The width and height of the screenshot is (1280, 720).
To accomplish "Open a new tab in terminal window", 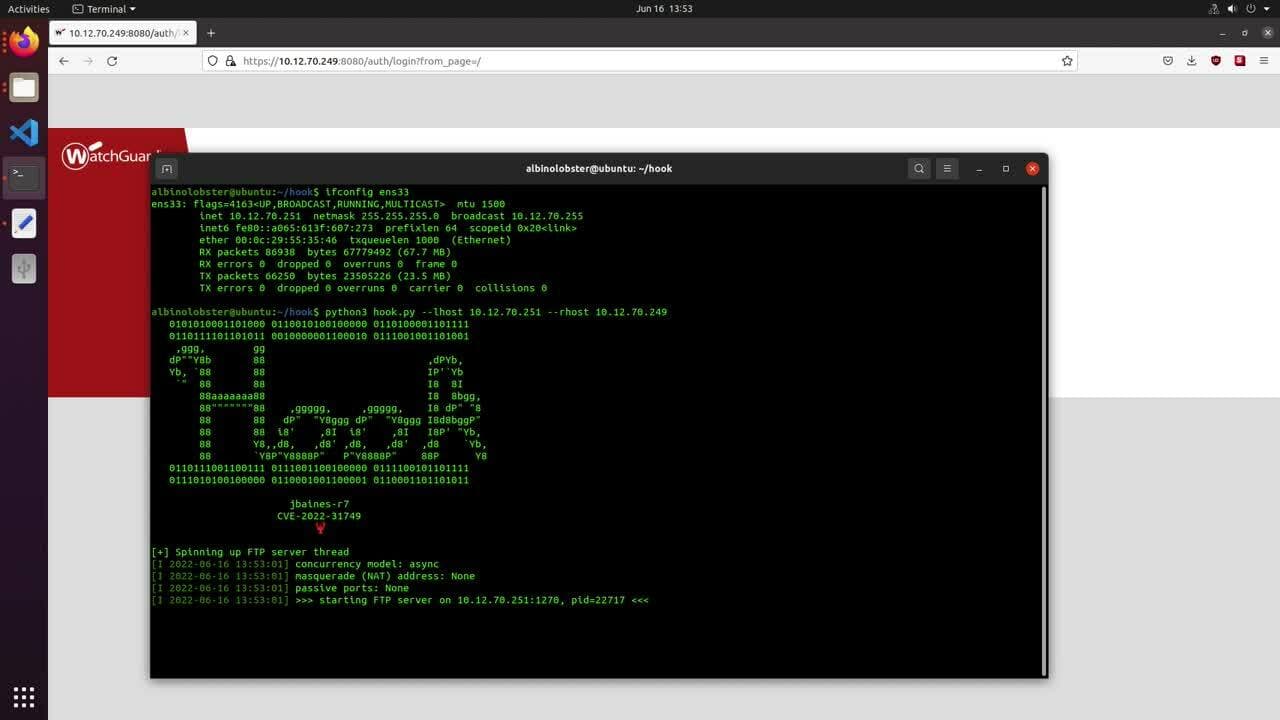I will pyautogui.click(x=167, y=168).
